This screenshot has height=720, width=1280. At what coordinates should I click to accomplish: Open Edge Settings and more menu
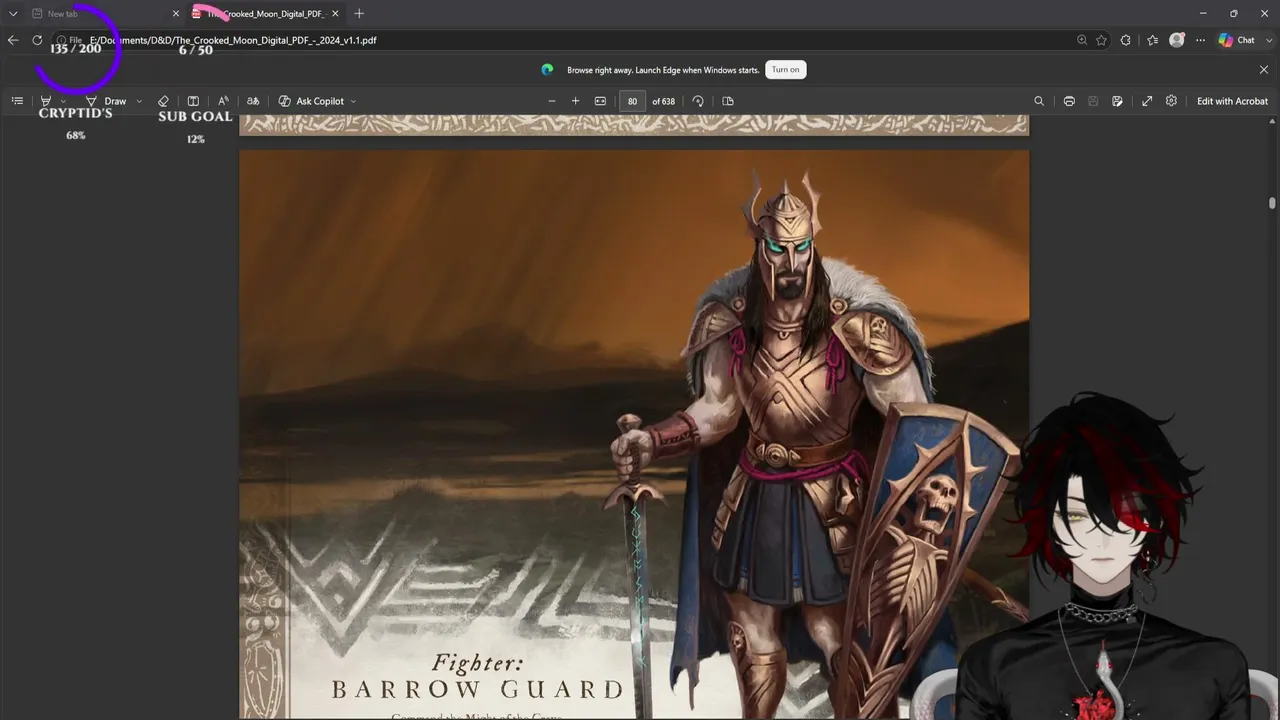tap(1200, 40)
